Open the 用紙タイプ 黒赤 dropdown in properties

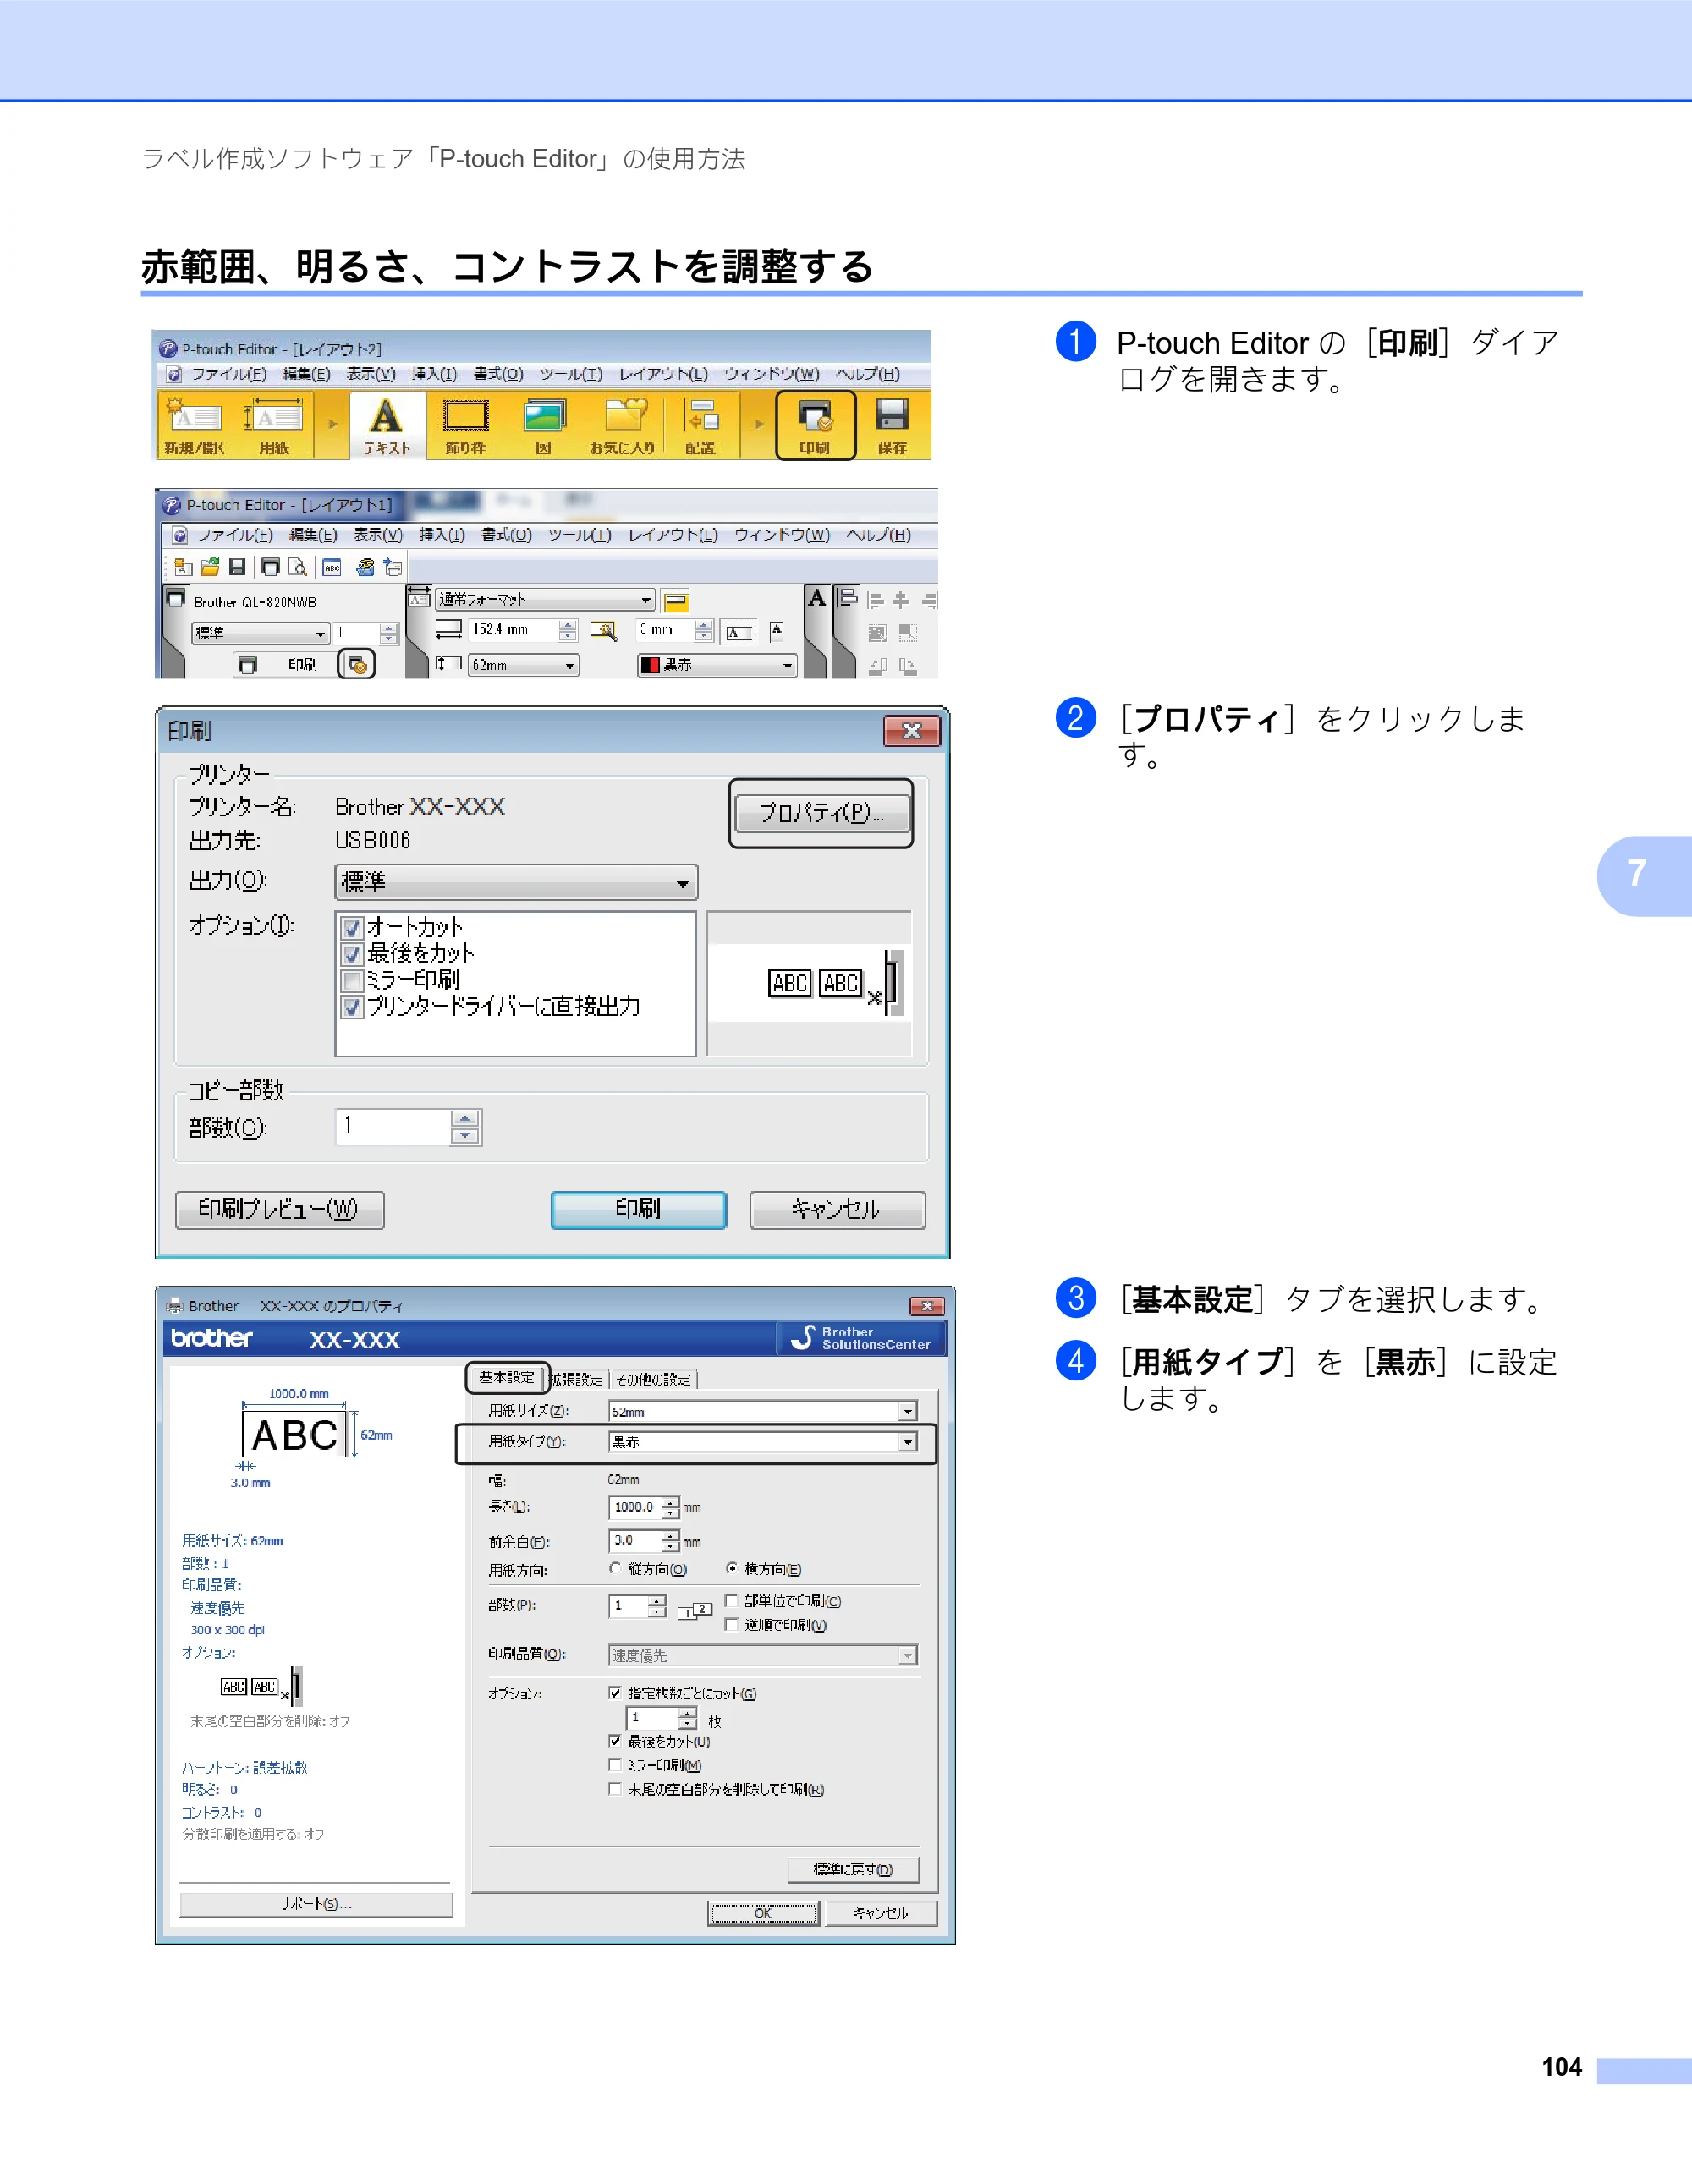coord(763,1442)
